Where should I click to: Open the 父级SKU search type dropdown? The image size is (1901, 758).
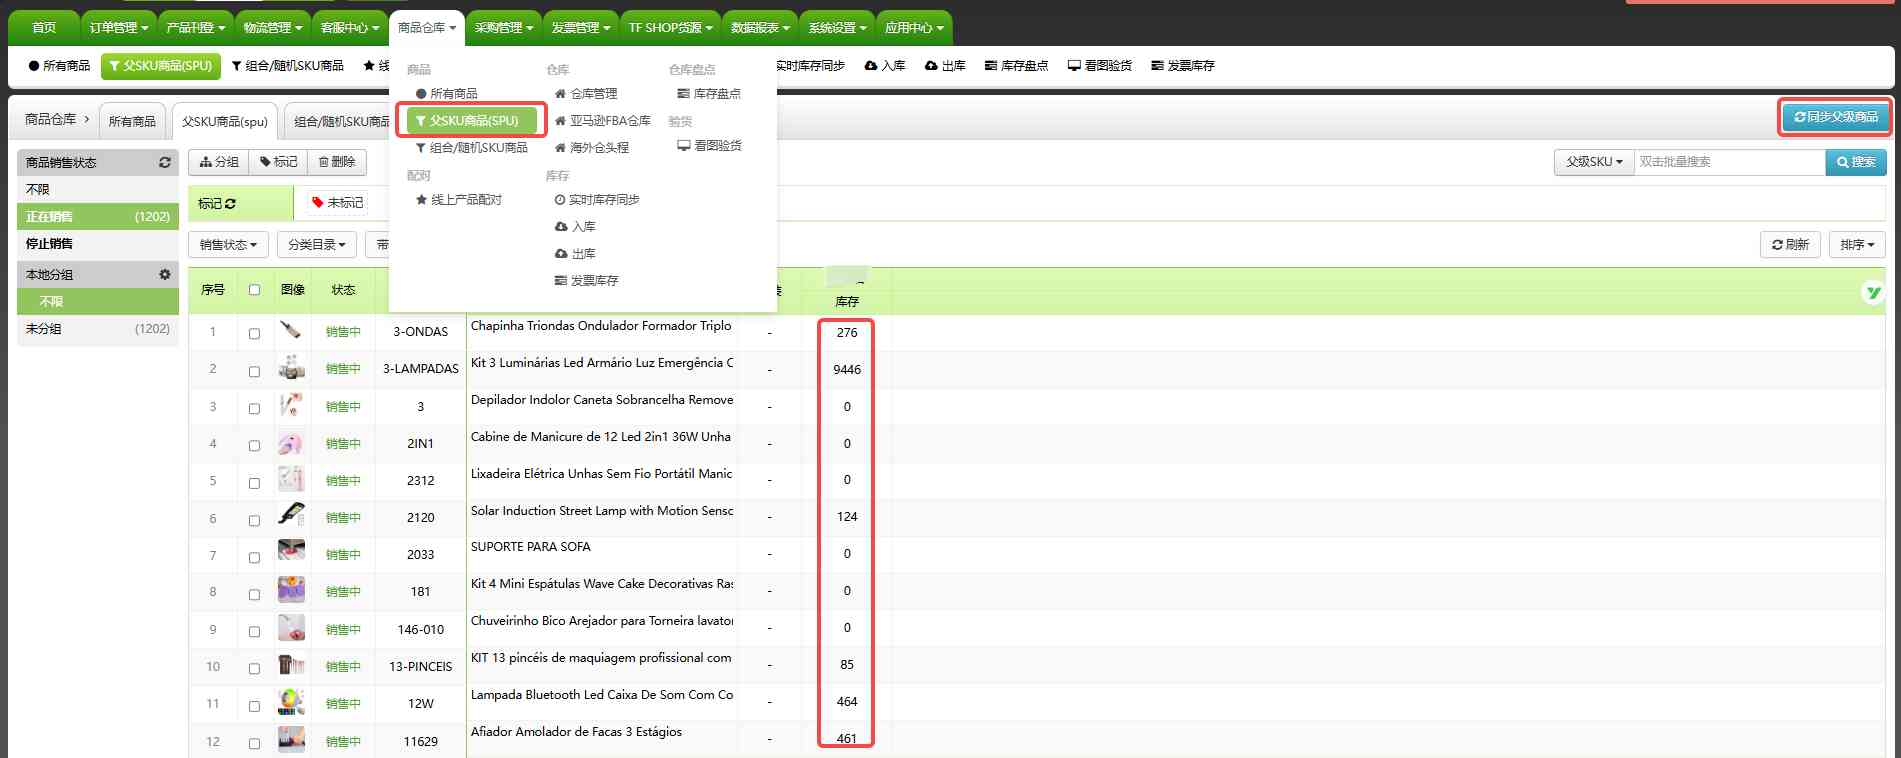1594,161
